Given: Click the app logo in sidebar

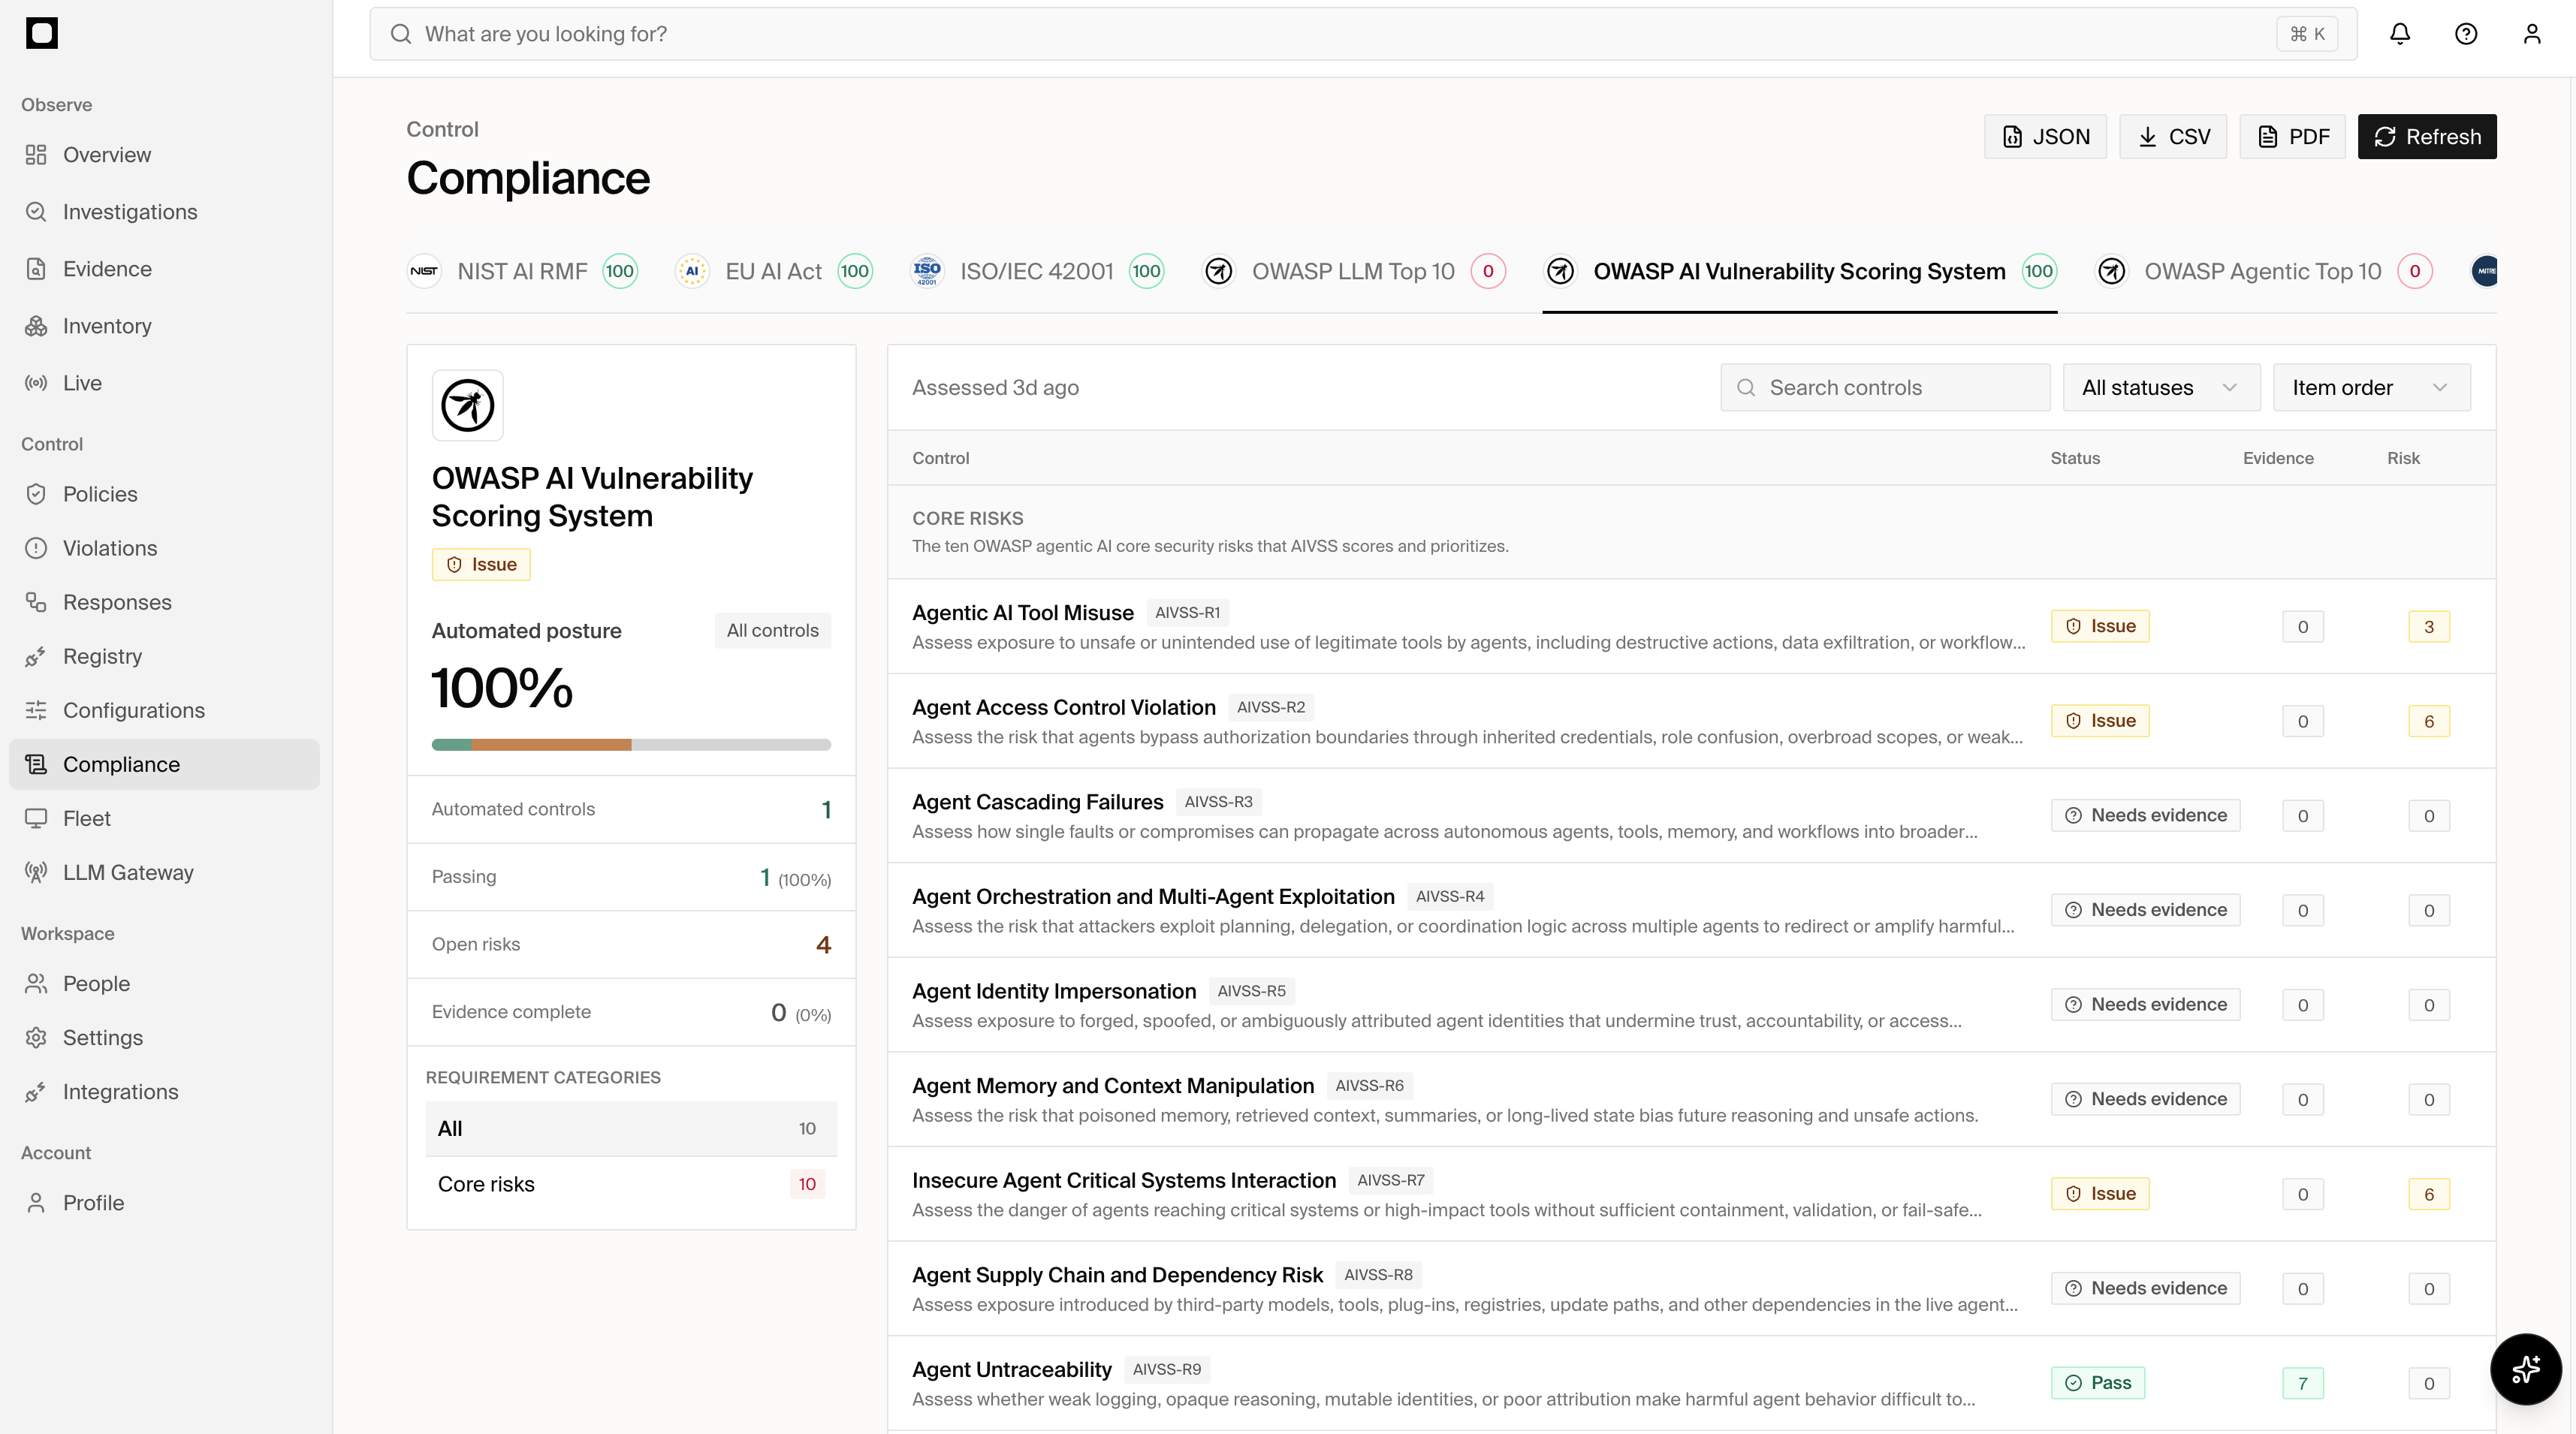Looking at the screenshot, I should (x=41, y=33).
